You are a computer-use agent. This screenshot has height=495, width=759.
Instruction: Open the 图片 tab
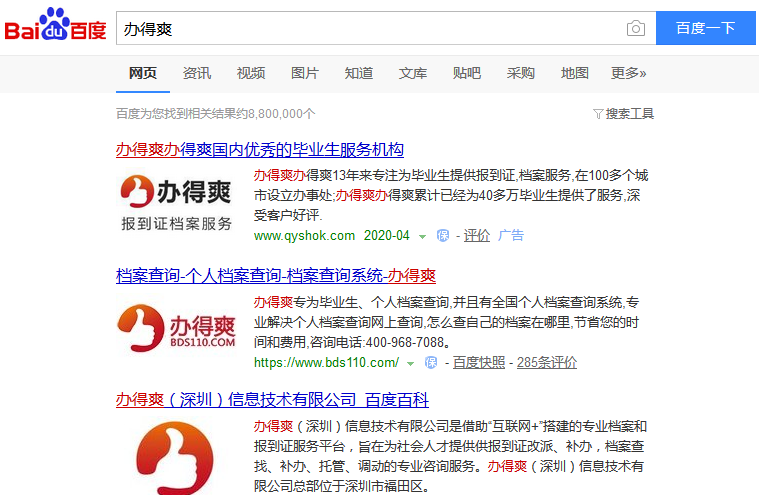[305, 73]
